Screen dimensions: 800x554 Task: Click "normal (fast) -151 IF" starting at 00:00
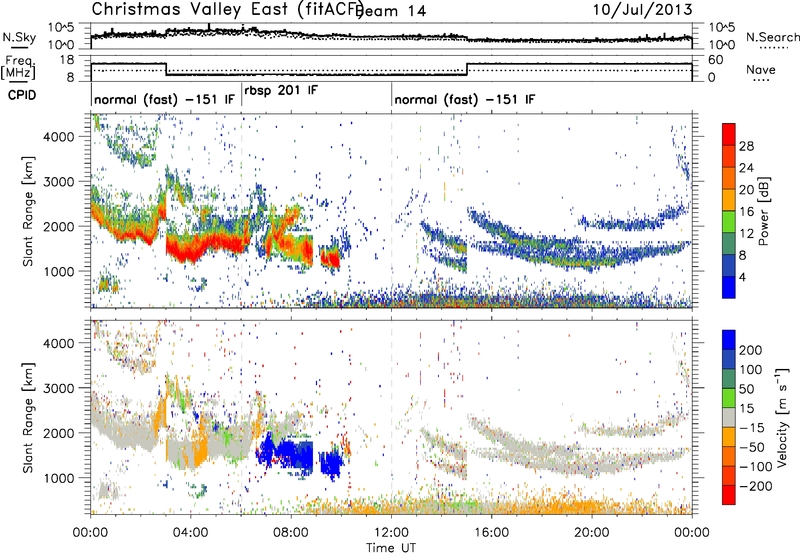164,99
